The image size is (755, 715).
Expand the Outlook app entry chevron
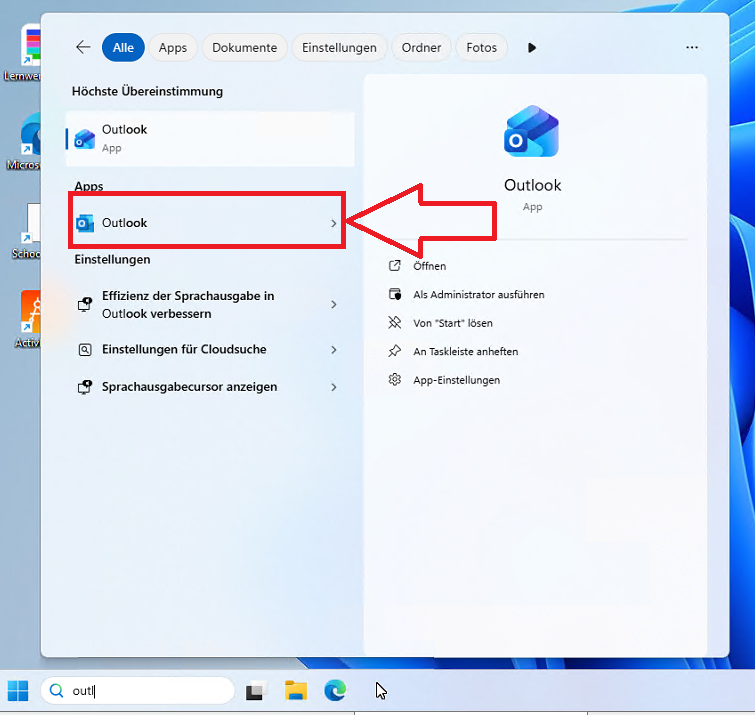pyautogui.click(x=334, y=223)
